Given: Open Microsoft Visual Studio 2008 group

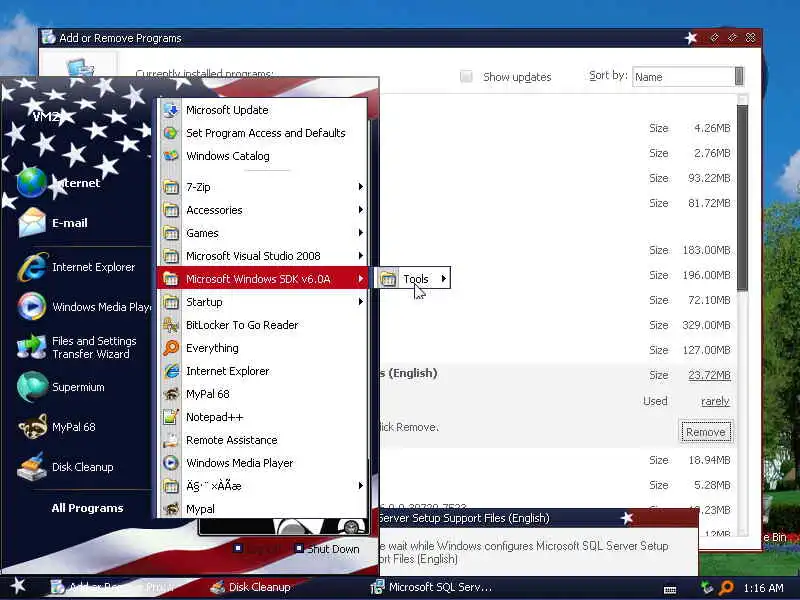Looking at the screenshot, I should 262,256.
